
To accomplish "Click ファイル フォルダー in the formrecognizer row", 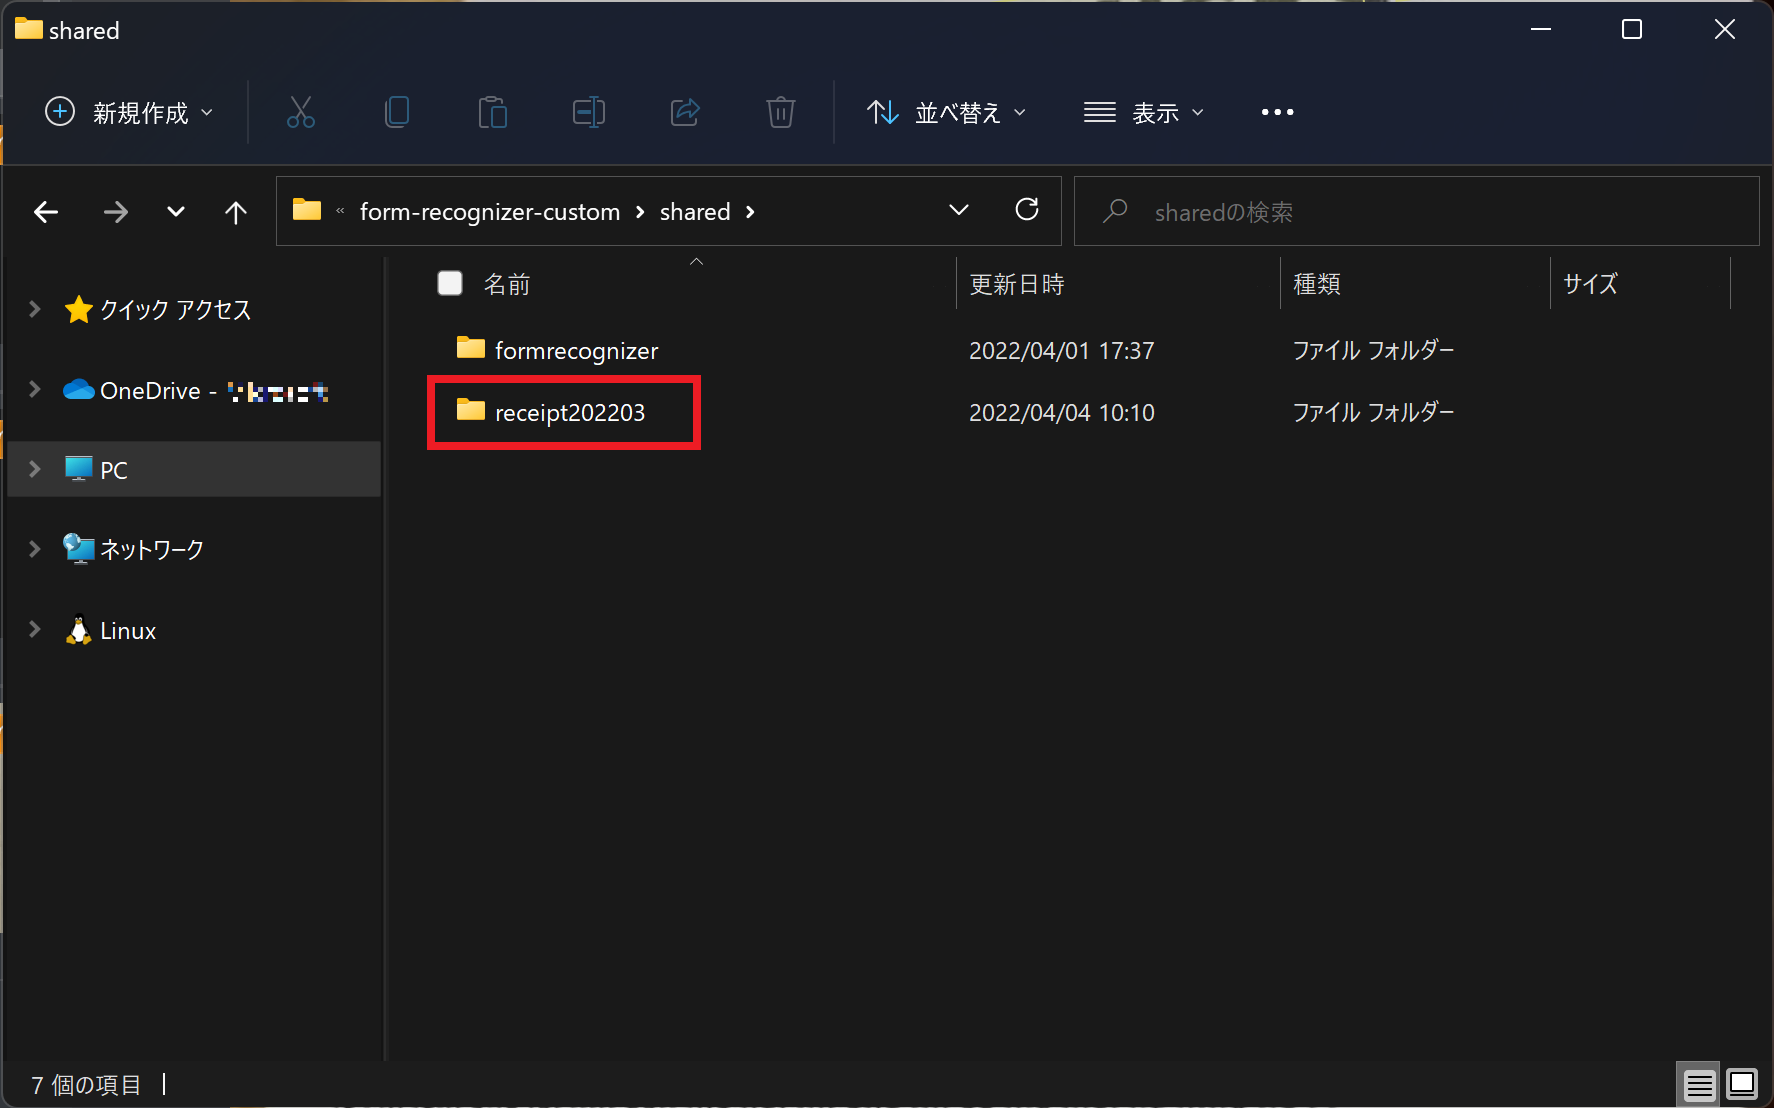I will pyautogui.click(x=1374, y=351).
